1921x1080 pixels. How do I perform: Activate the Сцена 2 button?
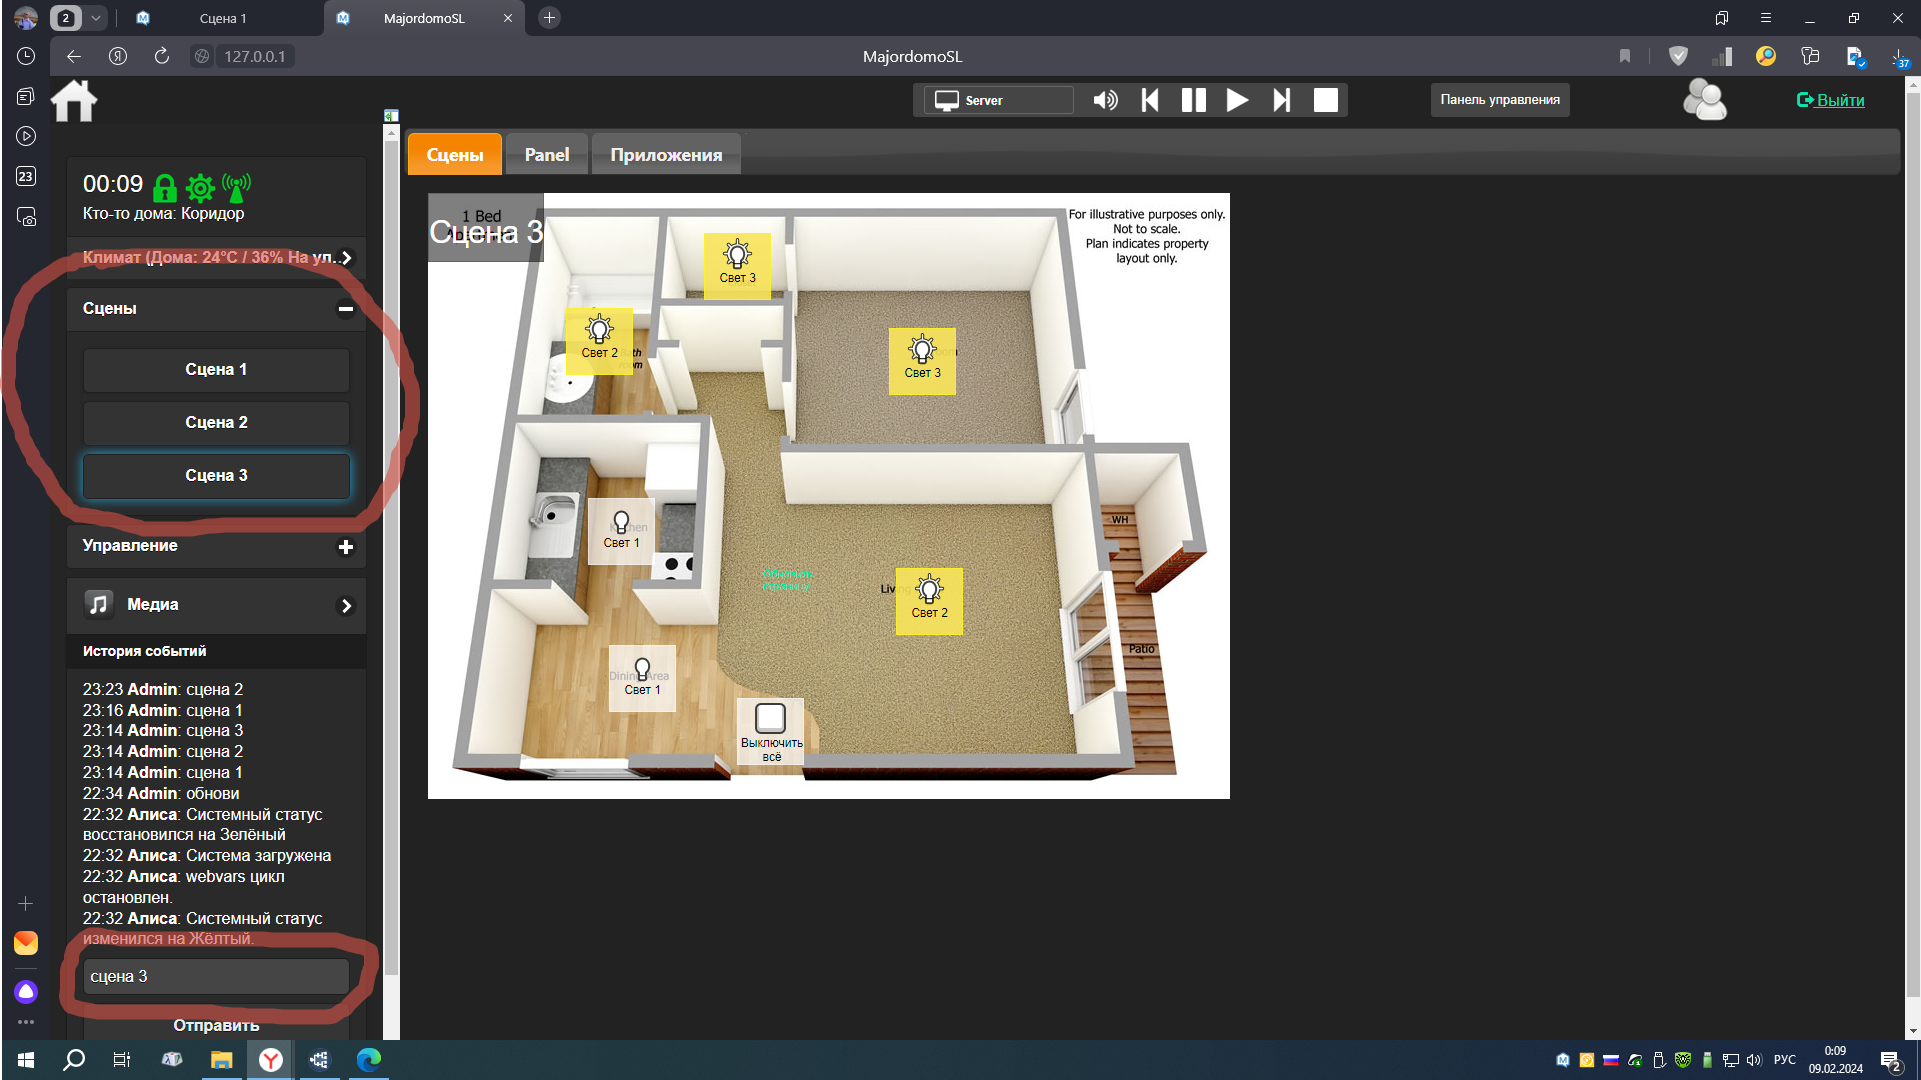[216, 423]
